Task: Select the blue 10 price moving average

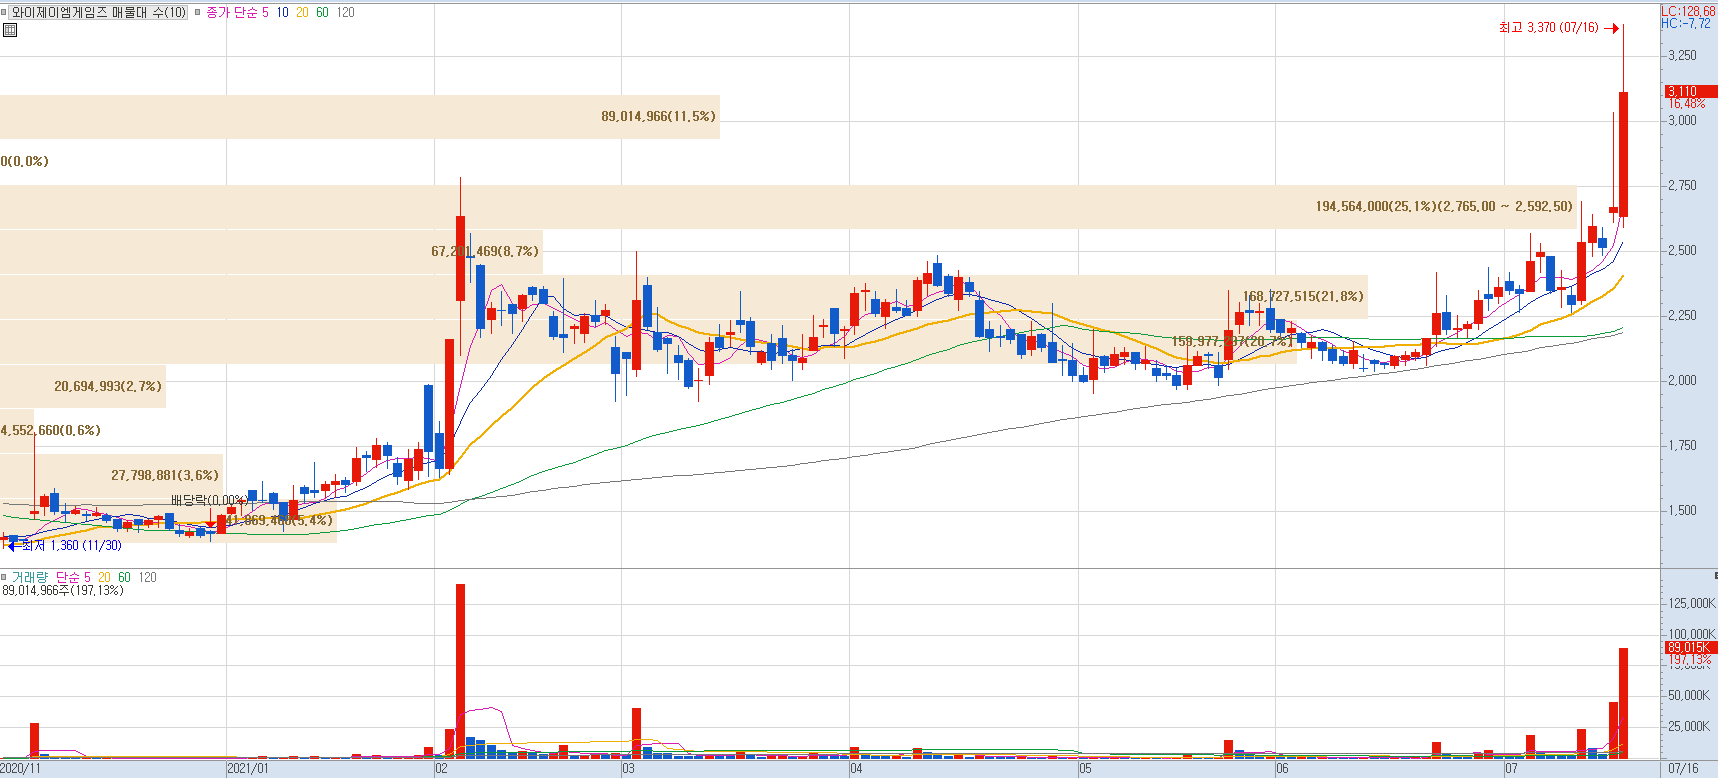Action: click(282, 13)
